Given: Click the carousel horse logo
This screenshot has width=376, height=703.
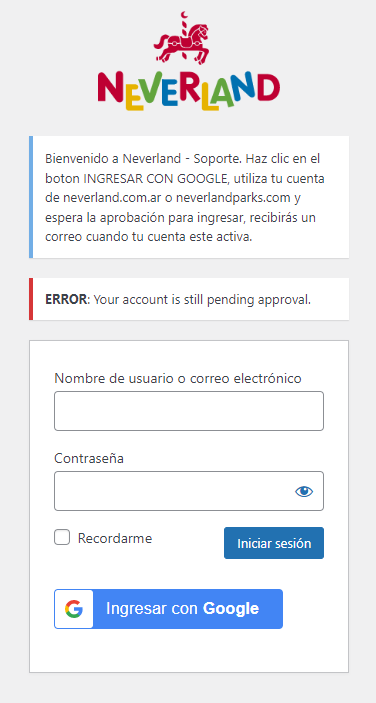Looking at the screenshot, I should click(183, 39).
